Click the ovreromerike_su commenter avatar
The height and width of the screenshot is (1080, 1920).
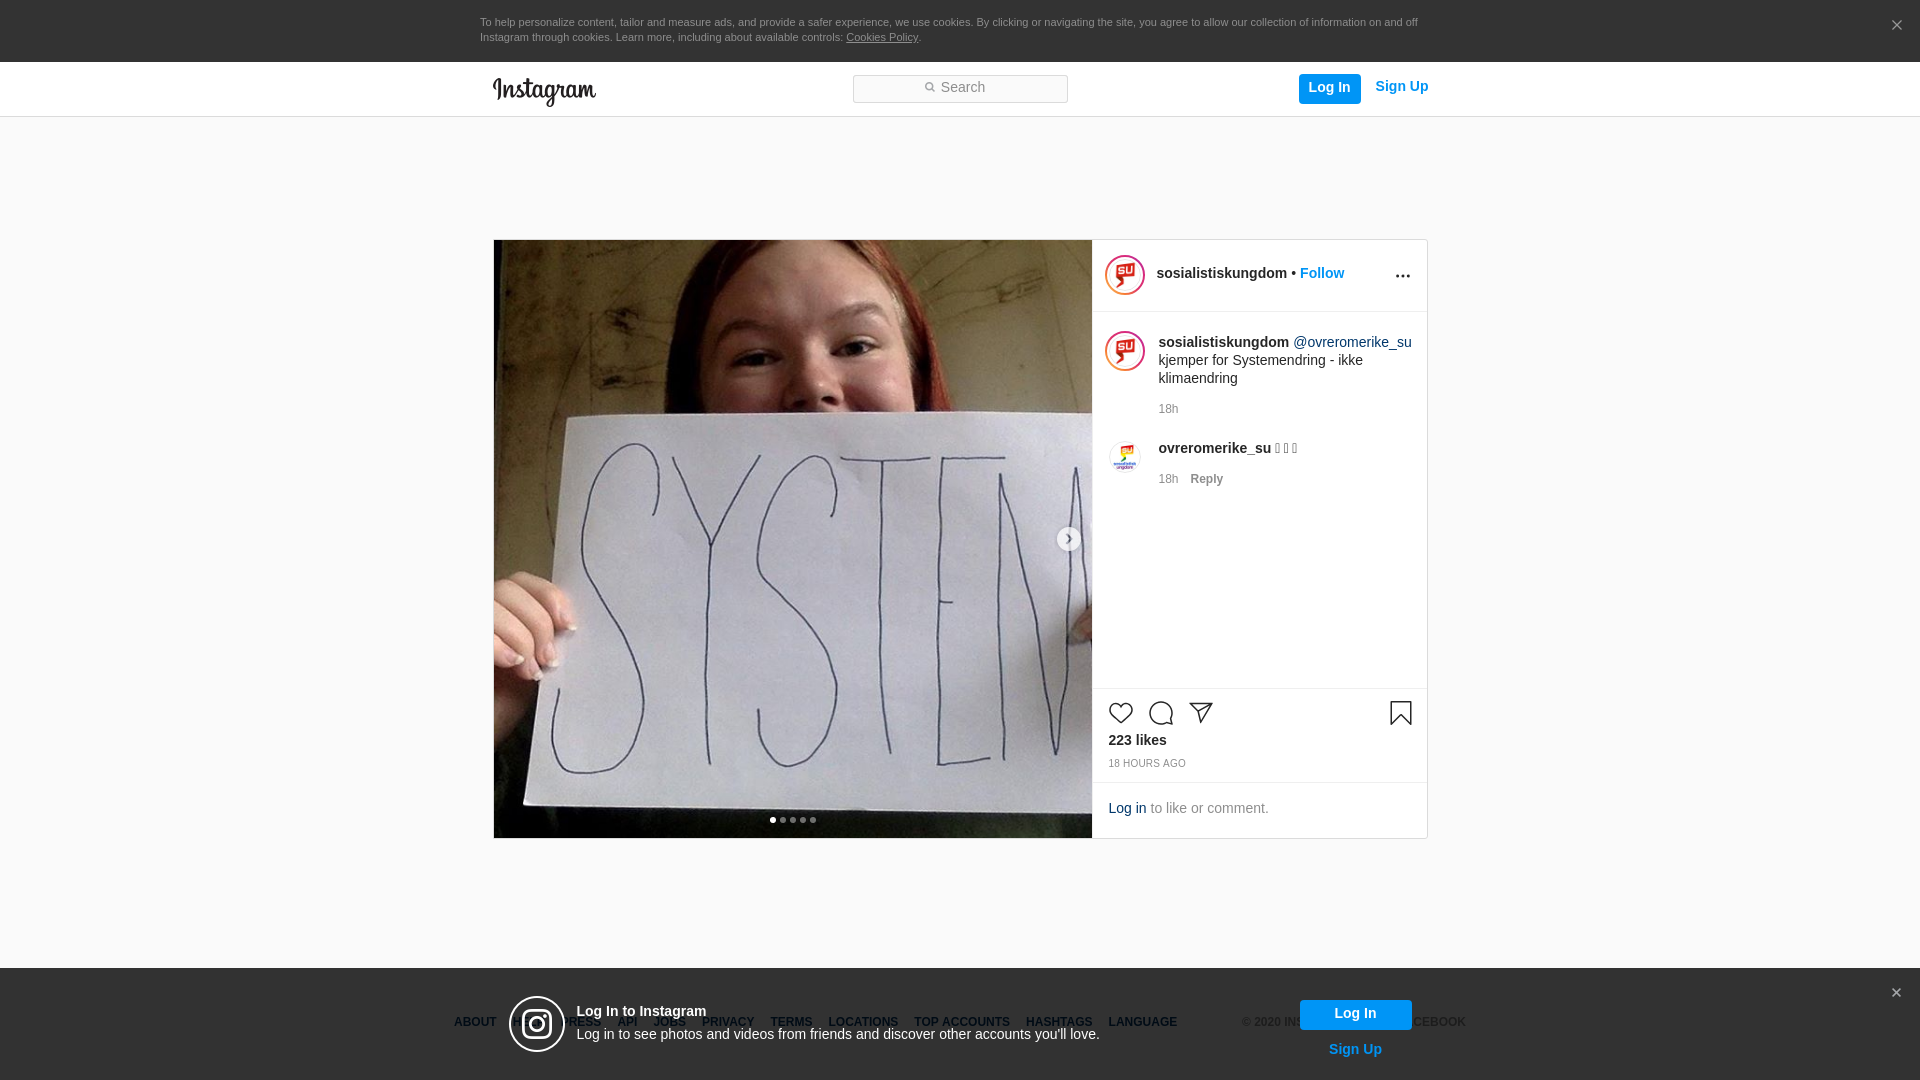1125,457
